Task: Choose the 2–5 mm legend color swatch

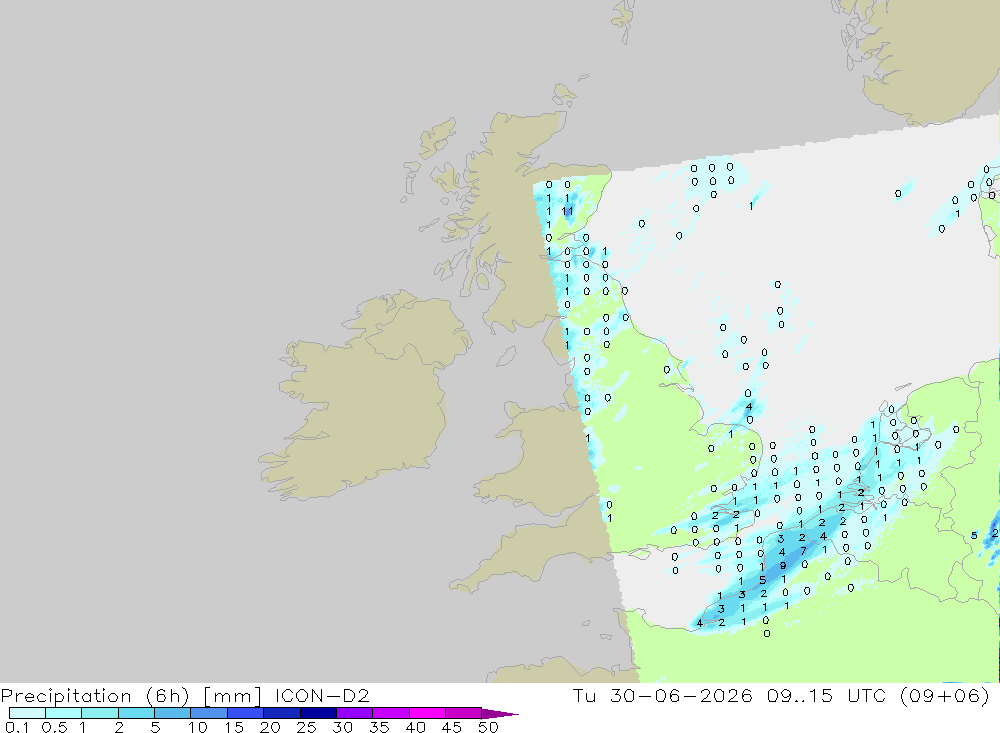Action: (136, 713)
